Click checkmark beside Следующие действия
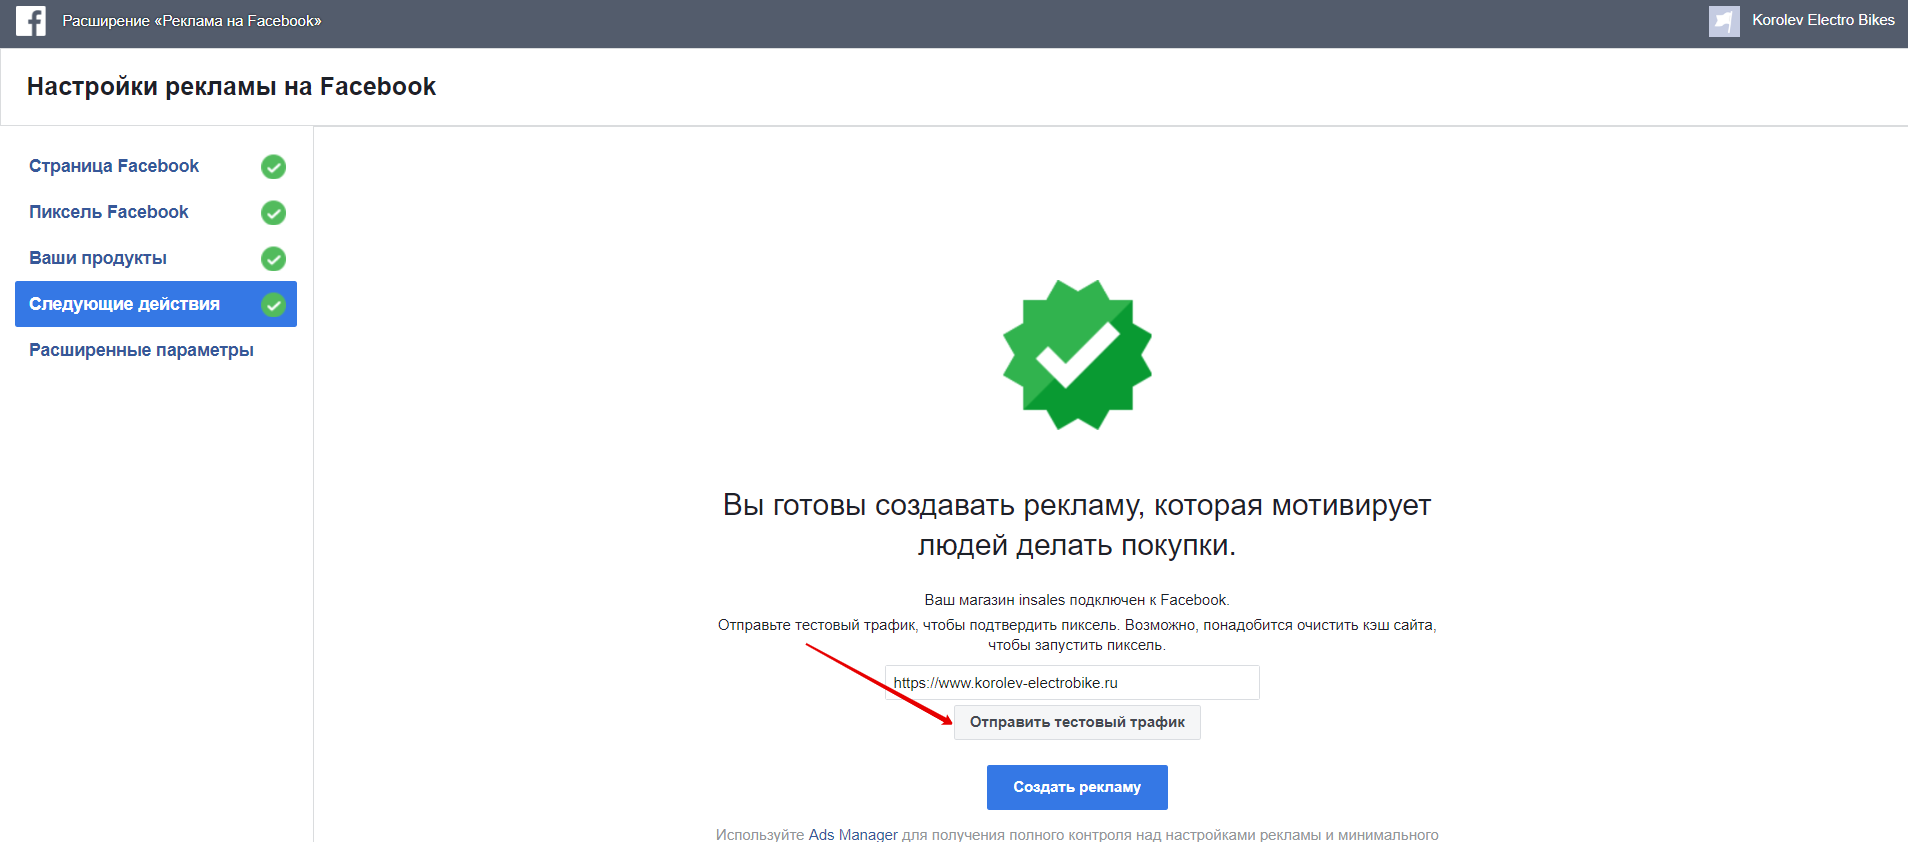This screenshot has height=843, width=1908. (x=273, y=305)
